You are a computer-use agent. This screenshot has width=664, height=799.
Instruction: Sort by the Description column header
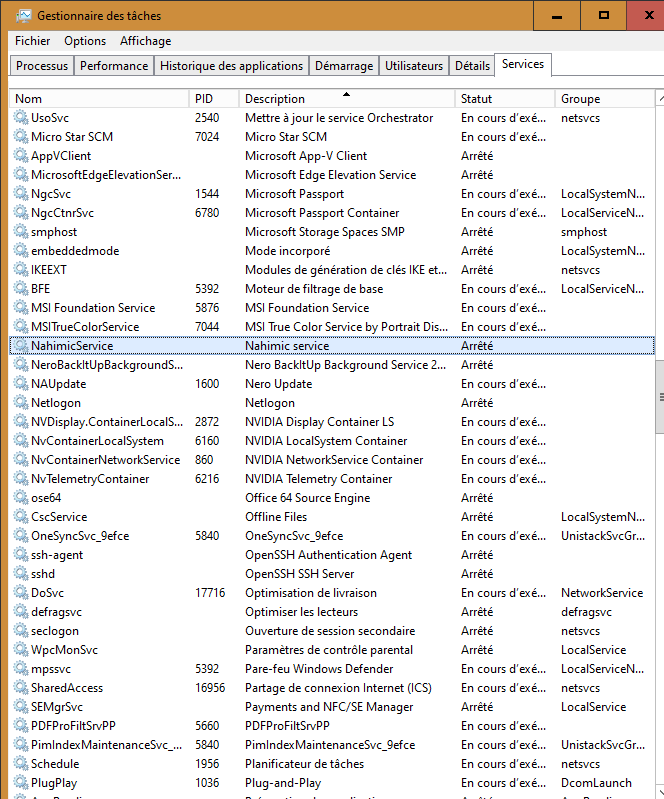347,98
